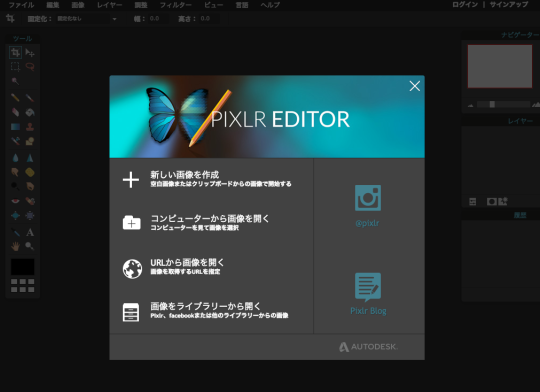Open the ヘルプ menu
Image resolution: width=540 pixels, height=392 pixels.
[x=270, y=5]
